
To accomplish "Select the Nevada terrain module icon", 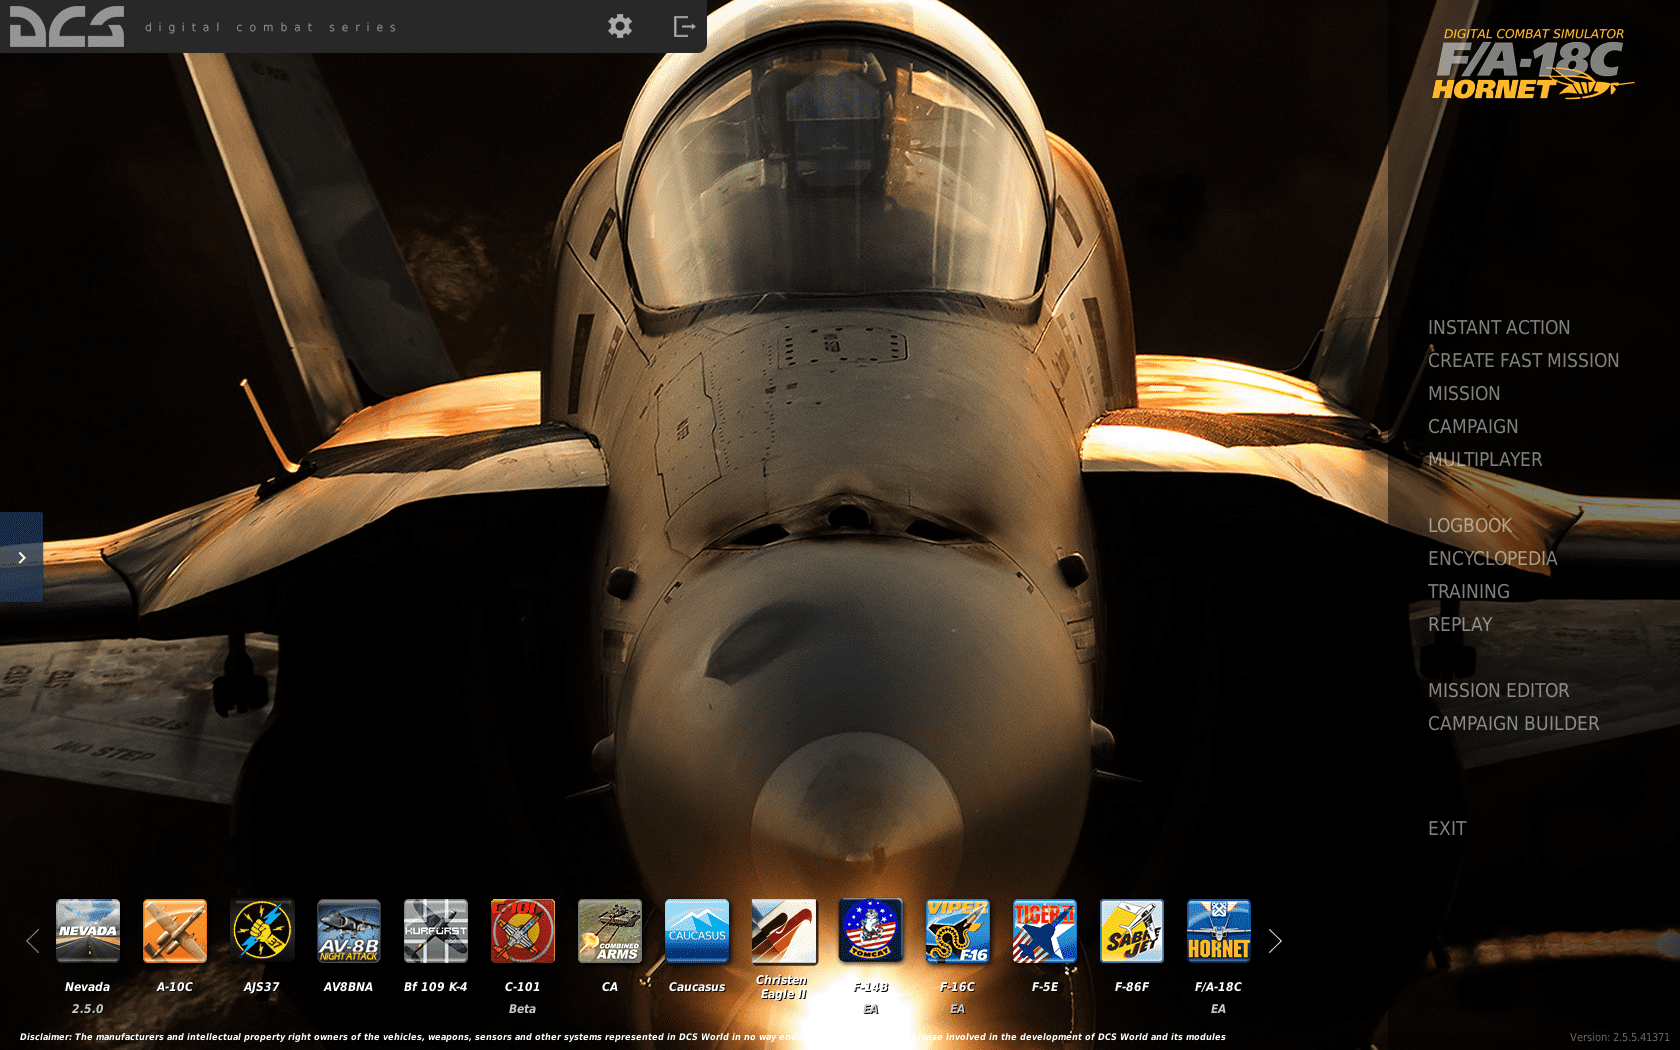I will (x=88, y=931).
